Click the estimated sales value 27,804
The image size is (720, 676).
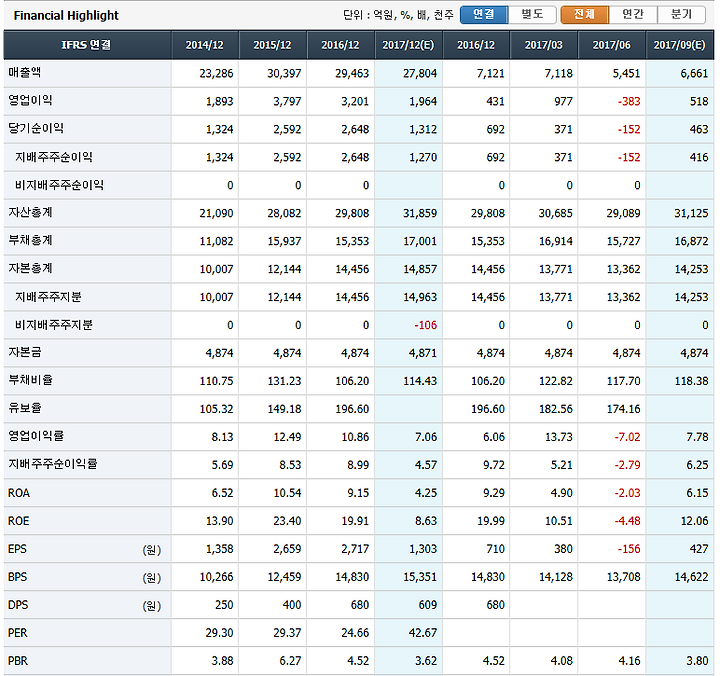pos(420,73)
